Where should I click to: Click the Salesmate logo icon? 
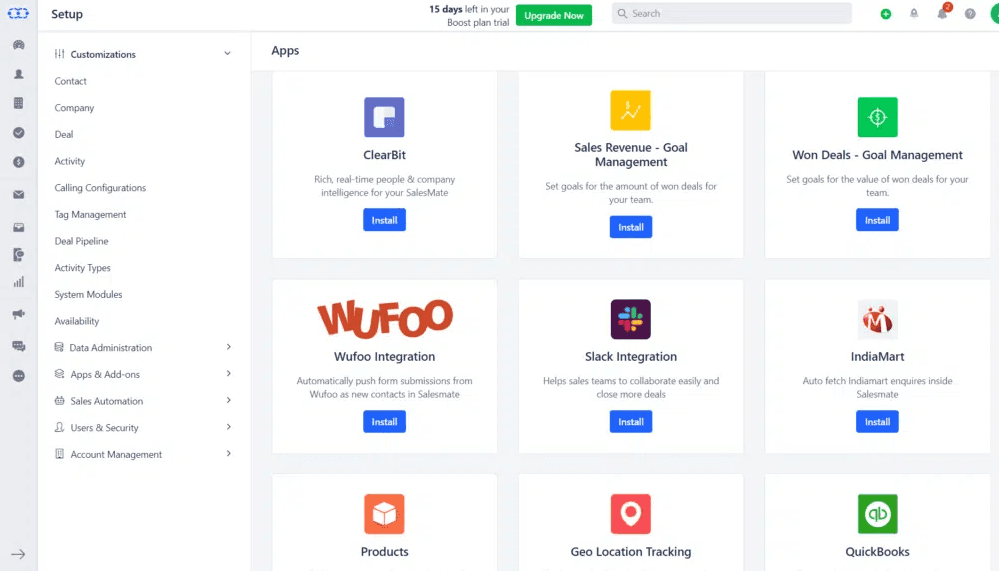(18, 13)
